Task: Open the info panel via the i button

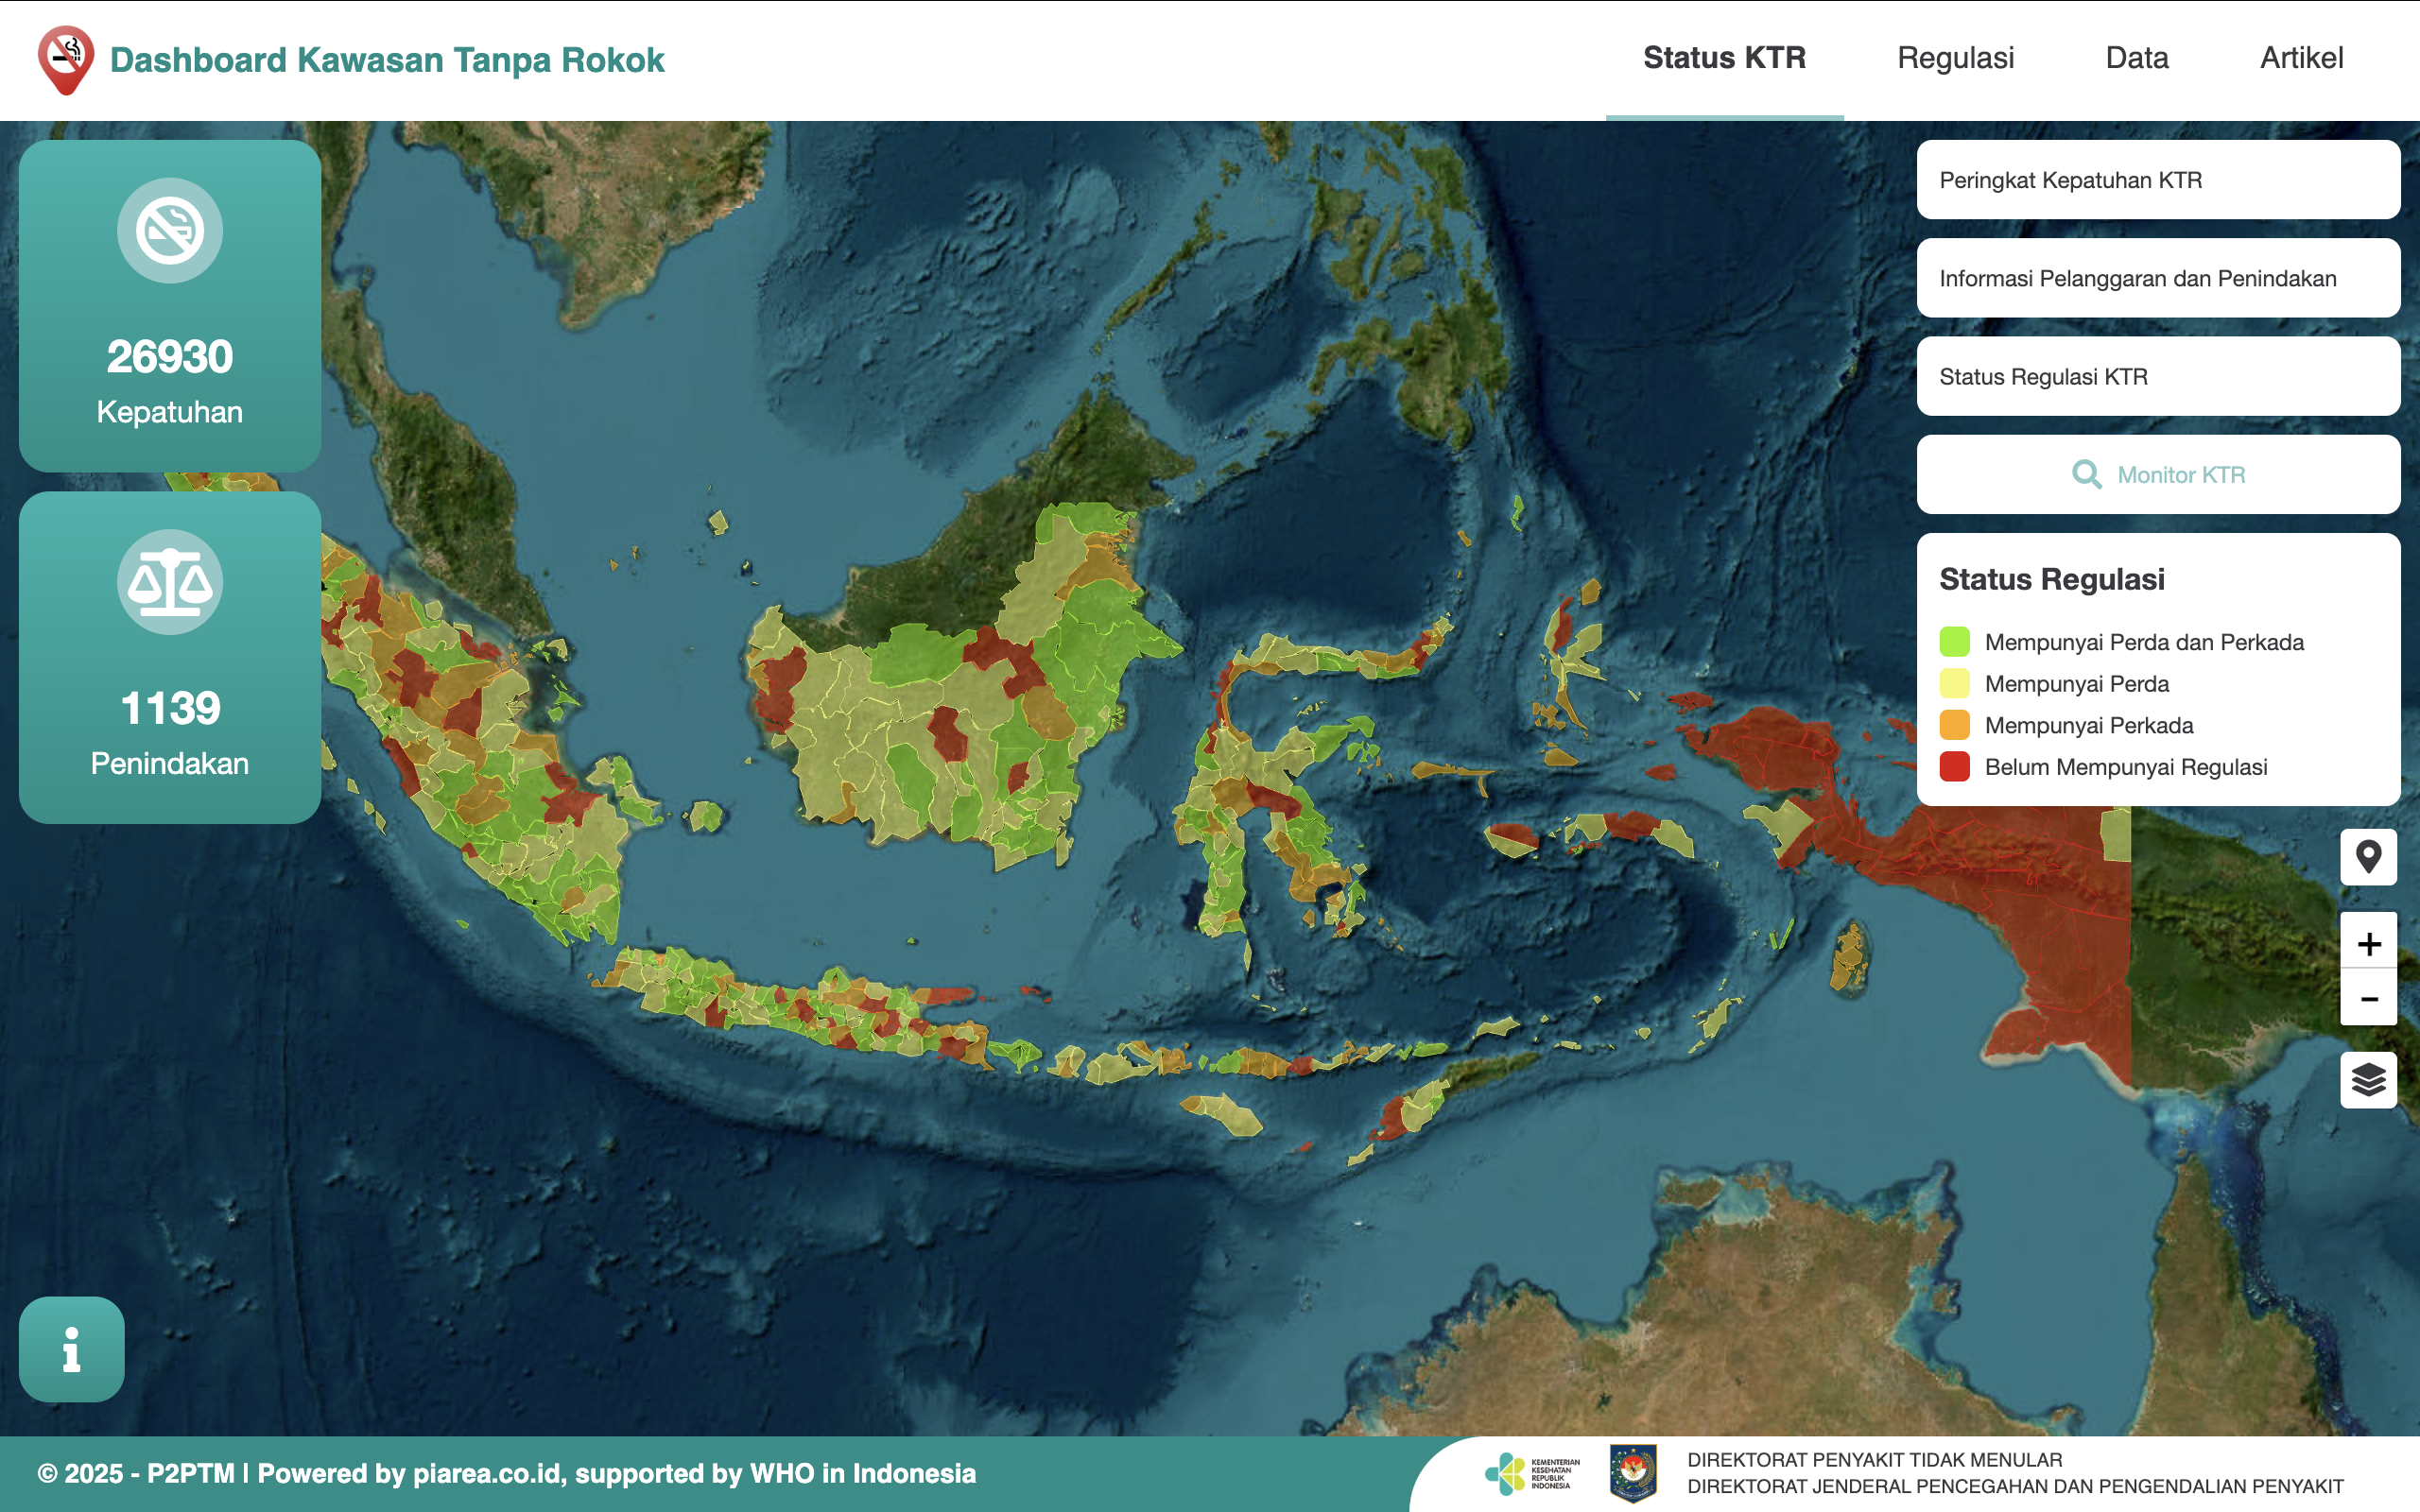Action: pyautogui.click(x=70, y=1349)
